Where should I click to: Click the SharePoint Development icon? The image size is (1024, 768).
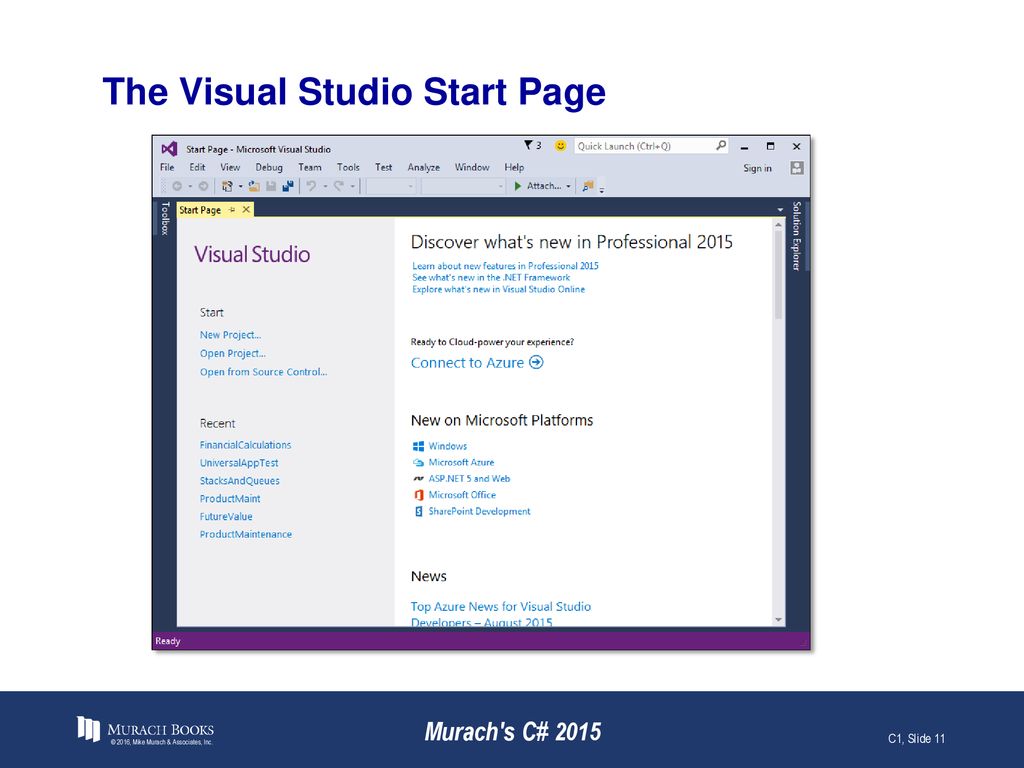point(419,511)
